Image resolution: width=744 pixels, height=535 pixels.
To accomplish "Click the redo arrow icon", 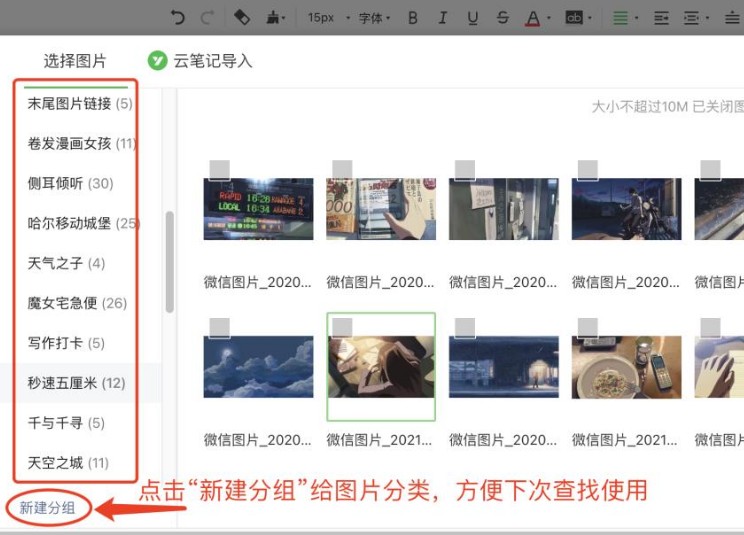I will coord(207,18).
